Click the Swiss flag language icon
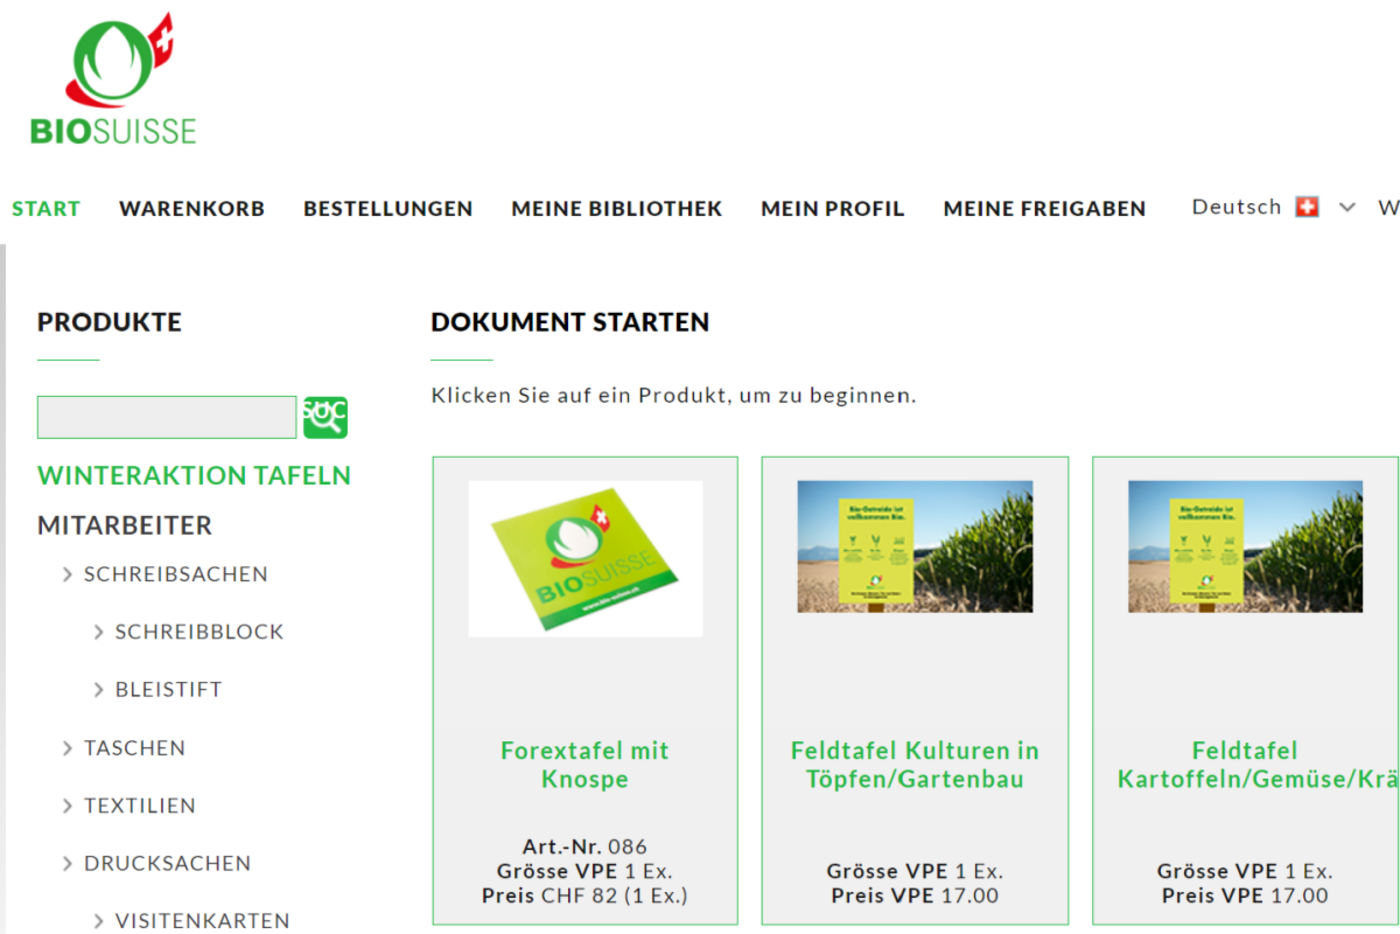 tap(1306, 207)
